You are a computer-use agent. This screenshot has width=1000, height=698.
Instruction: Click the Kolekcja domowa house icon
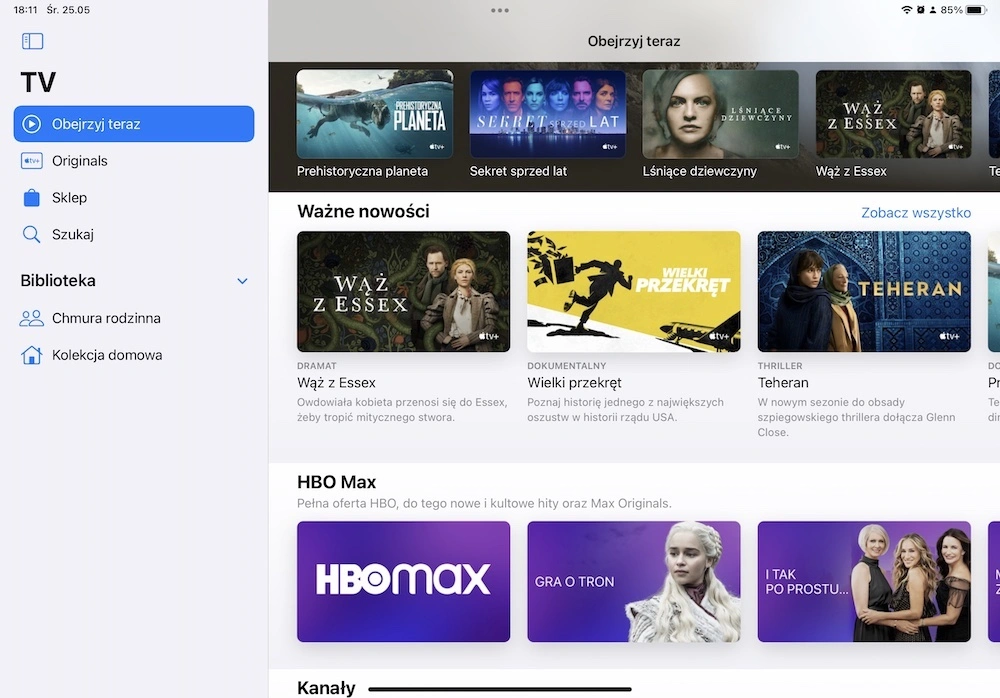point(31,355)
